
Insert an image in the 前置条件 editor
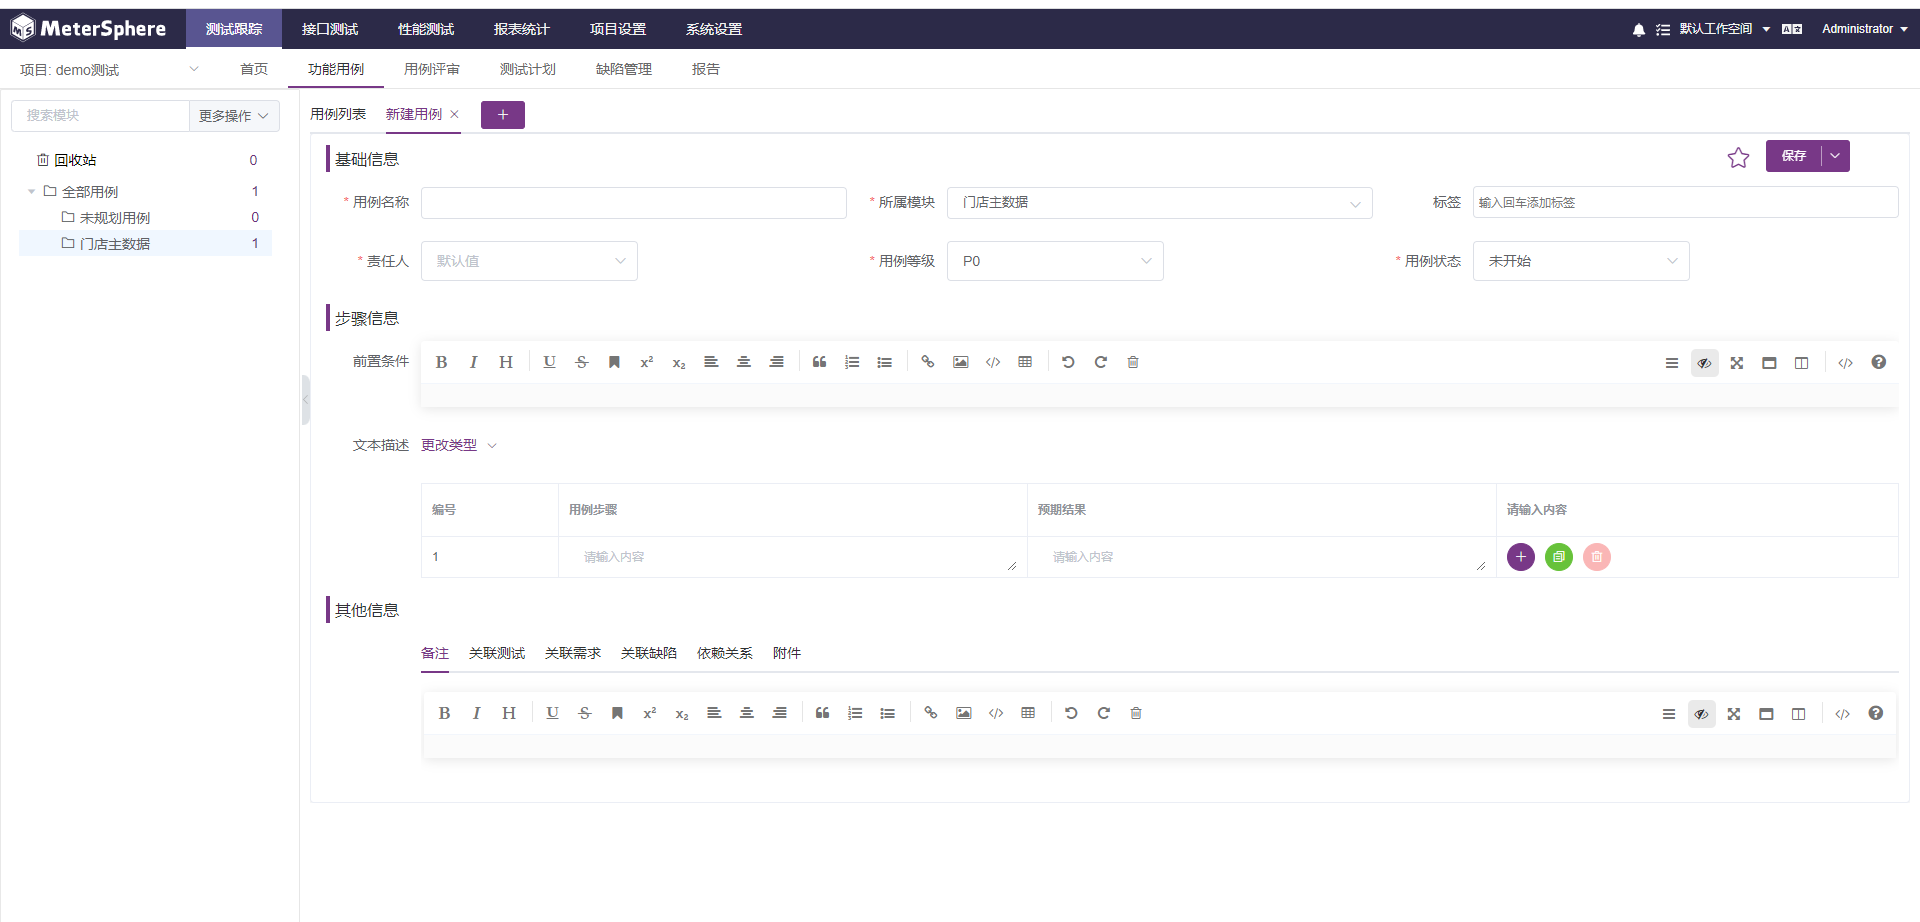[x=960, y=362]
